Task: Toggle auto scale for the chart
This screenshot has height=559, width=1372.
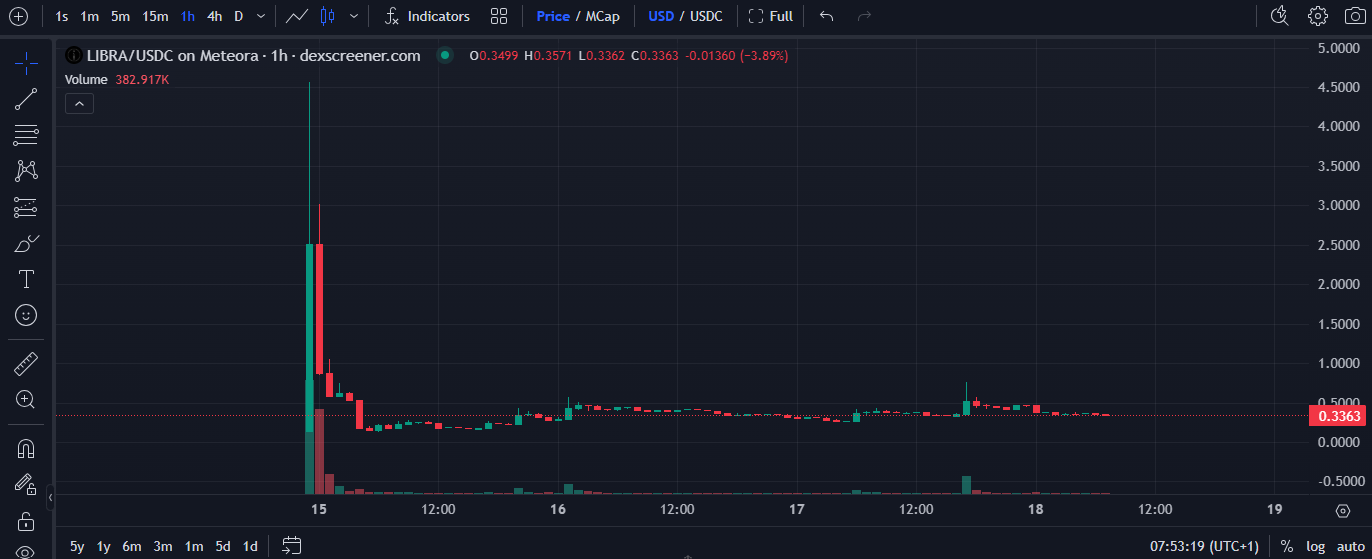Action: [x=1350, y=546]
